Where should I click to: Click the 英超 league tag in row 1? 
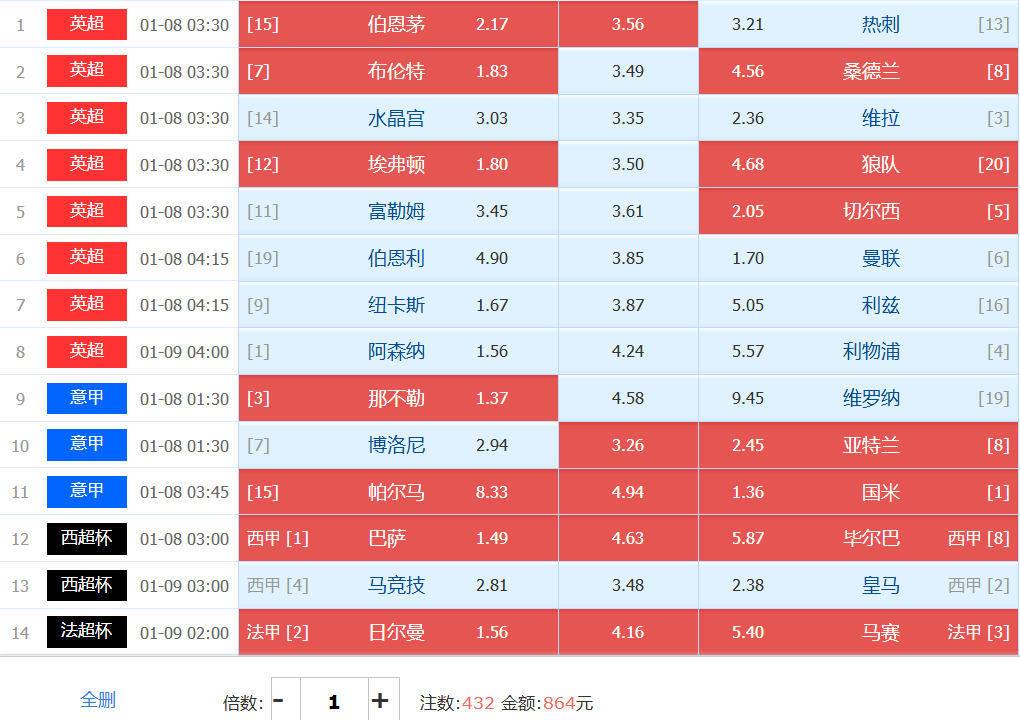(87, 24)
